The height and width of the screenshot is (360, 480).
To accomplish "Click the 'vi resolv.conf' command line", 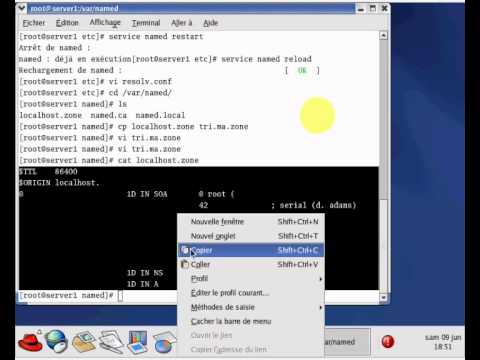I will pyautogui.click(x=95, y=82).
